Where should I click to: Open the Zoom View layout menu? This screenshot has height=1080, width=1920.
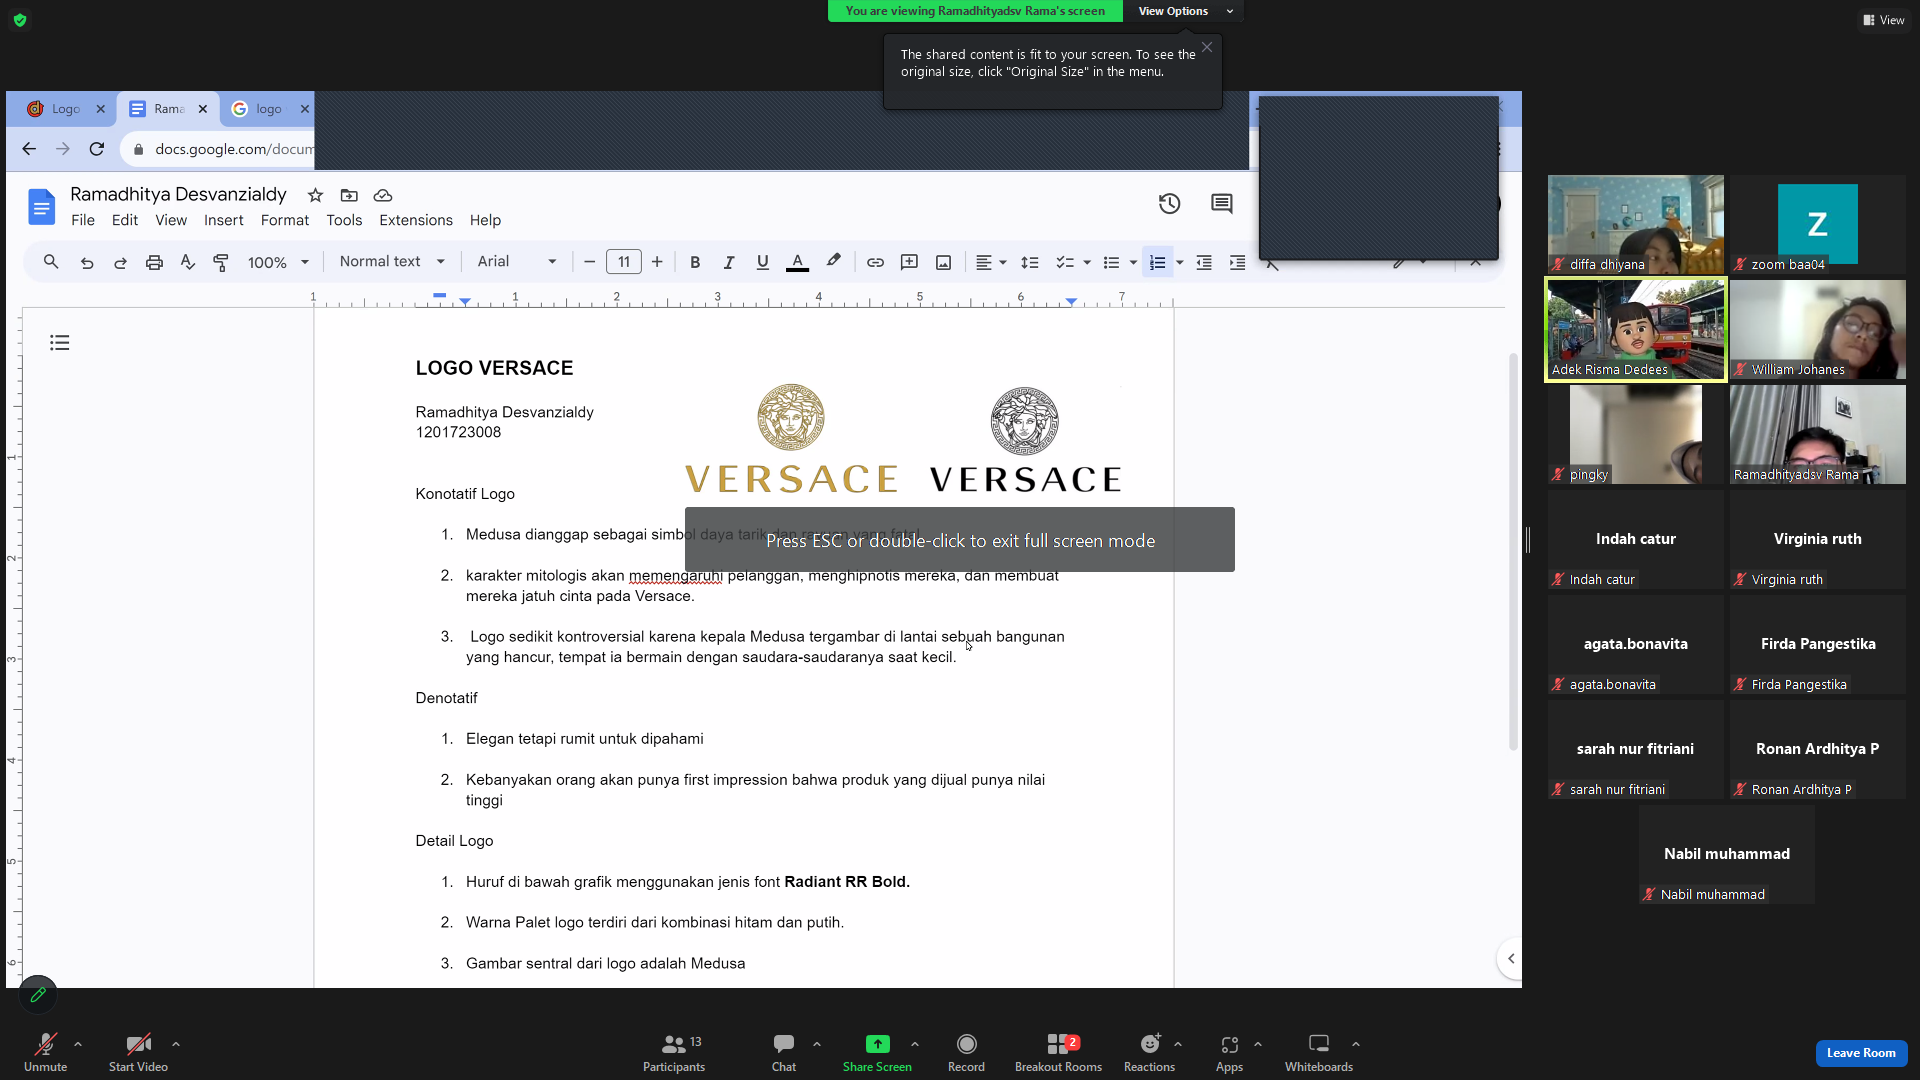click(1884, 20)
